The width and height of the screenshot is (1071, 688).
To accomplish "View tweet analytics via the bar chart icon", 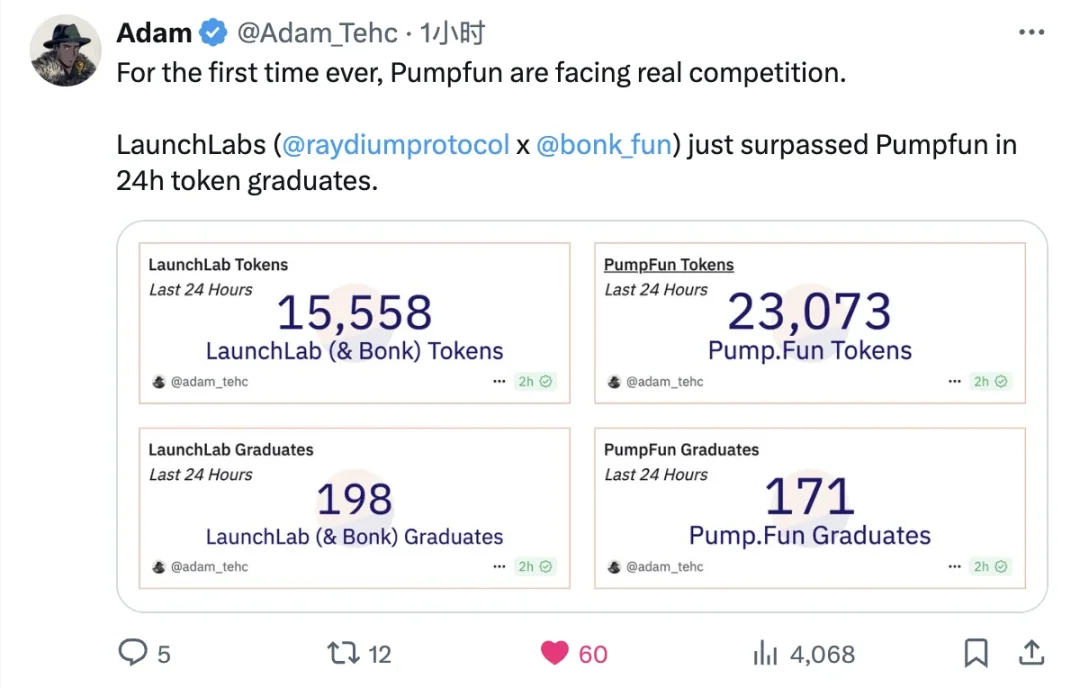I will (765, 653).
